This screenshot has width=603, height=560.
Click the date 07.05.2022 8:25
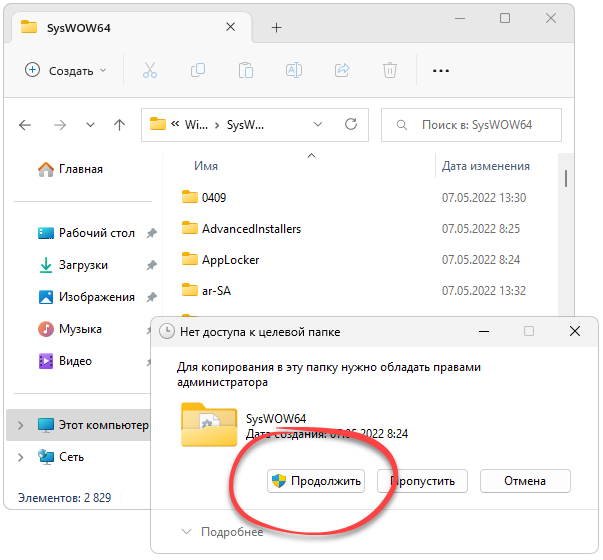click(x=481, y=229)
